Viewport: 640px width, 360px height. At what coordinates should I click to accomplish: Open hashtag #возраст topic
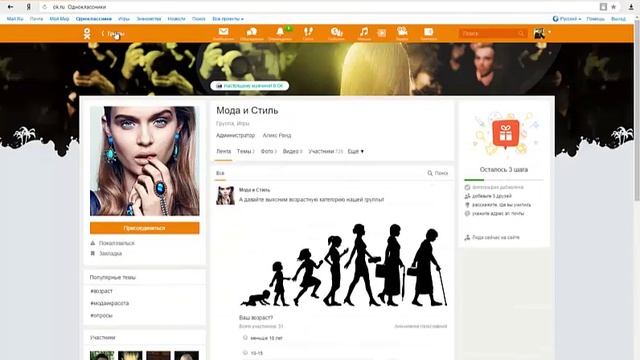[101, 291]
